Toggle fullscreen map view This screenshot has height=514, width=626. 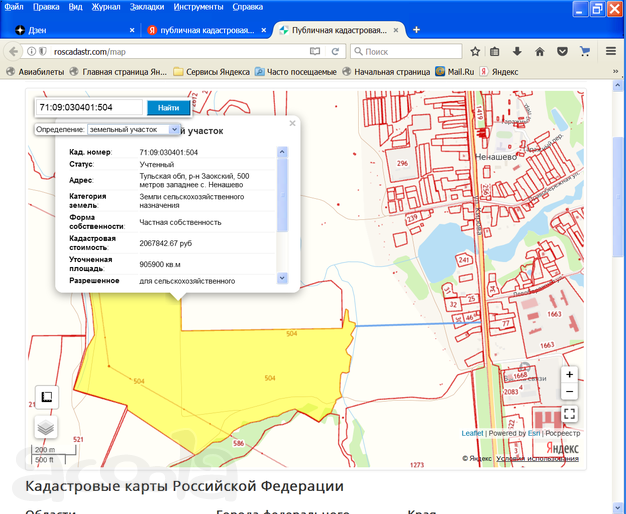569,414
